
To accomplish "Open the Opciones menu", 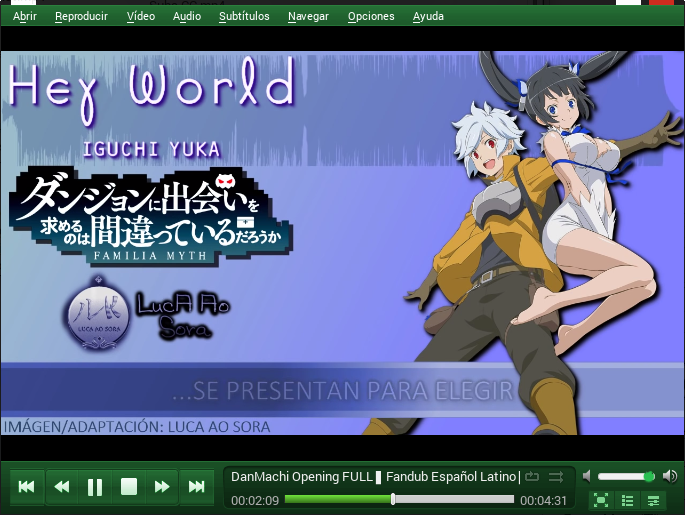I will [371, 16].
